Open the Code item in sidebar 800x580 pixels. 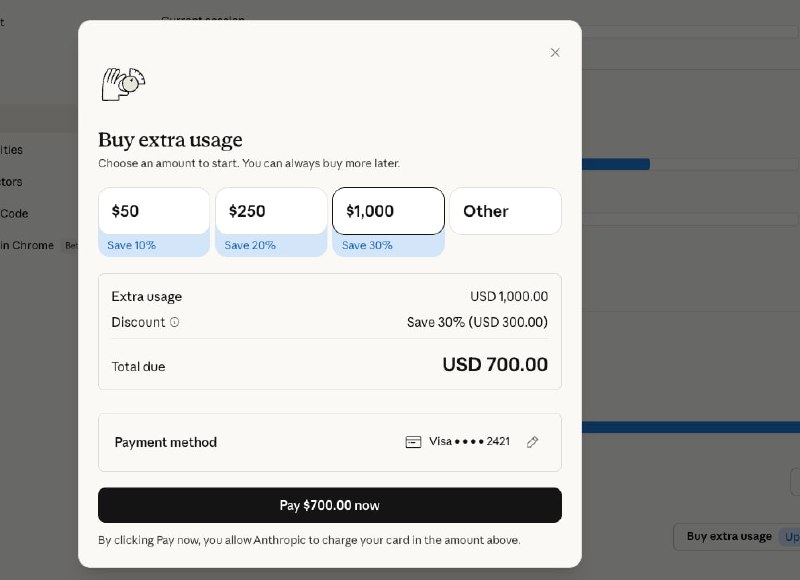click(x=14, y=213)
